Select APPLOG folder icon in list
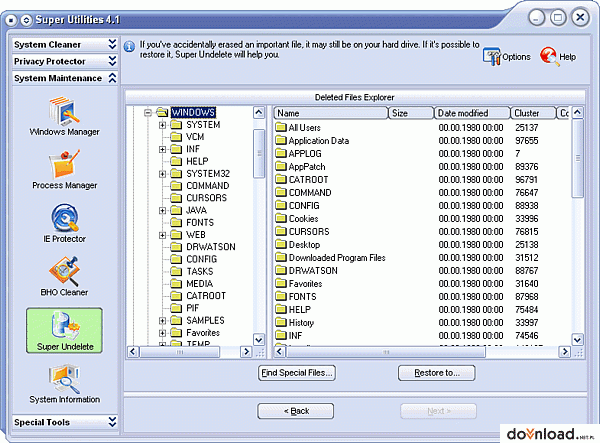The width and height of the screenshot is (600, 443). [281, 153]
